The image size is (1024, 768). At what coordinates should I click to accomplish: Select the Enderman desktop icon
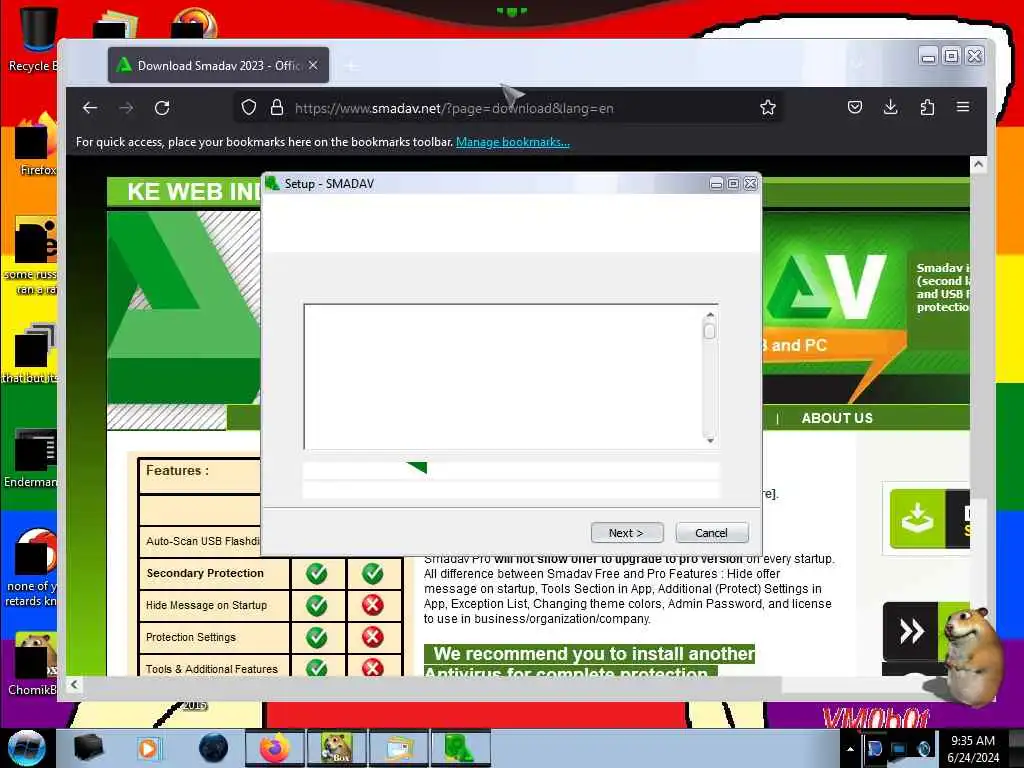pos(31,458)
